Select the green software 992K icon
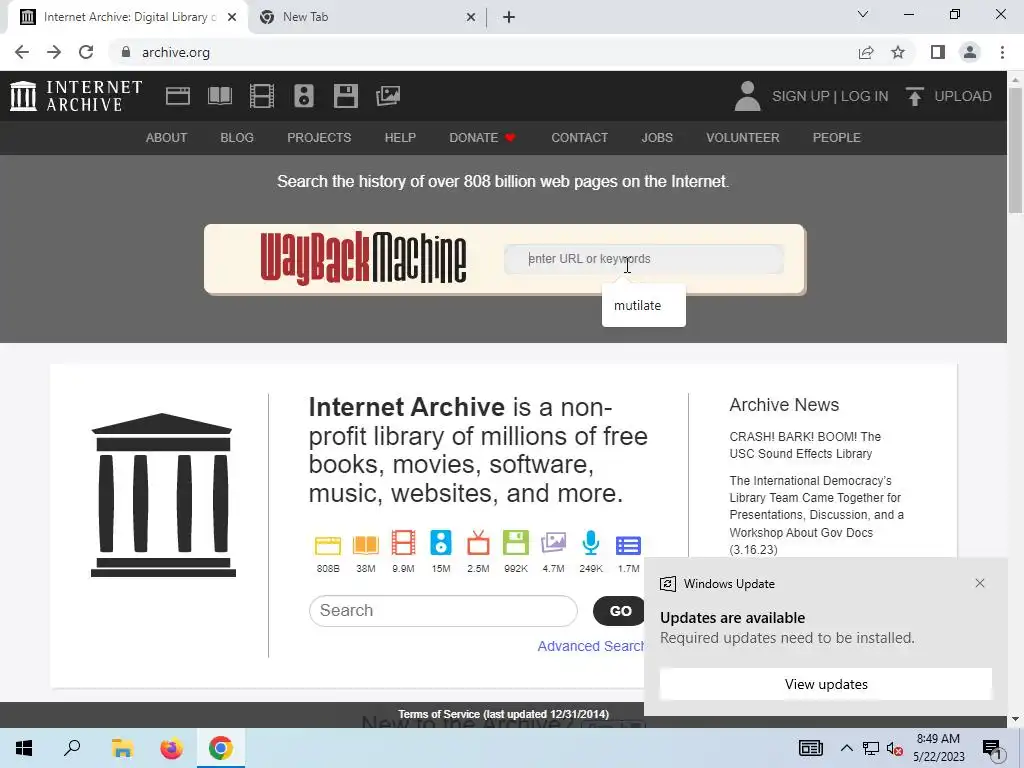The image size is (1024, 768). 515,543
